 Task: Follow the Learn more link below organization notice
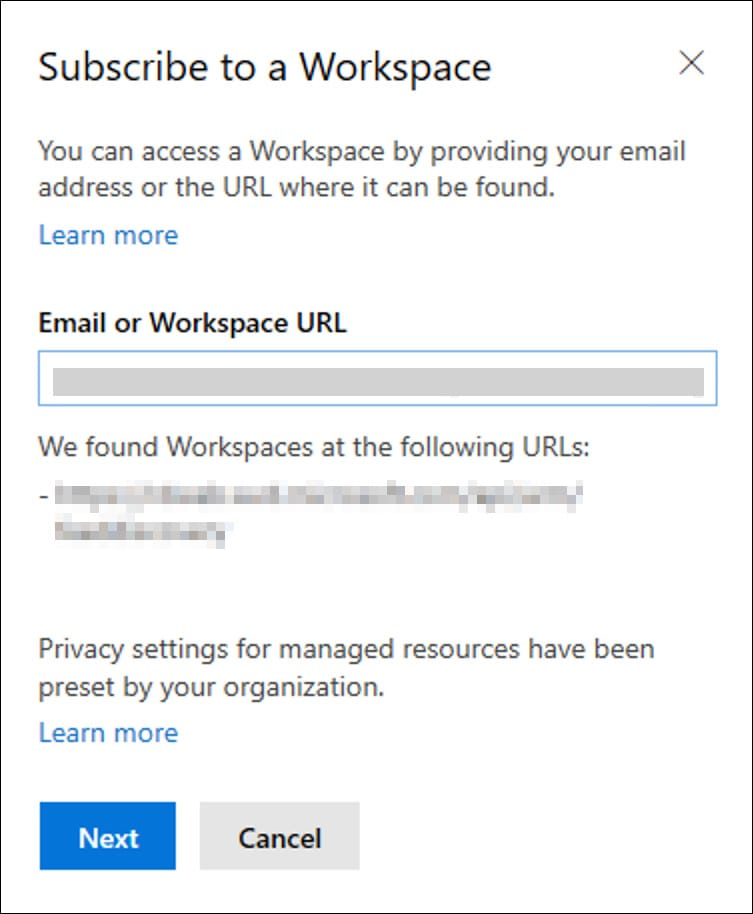pos(108,732)
